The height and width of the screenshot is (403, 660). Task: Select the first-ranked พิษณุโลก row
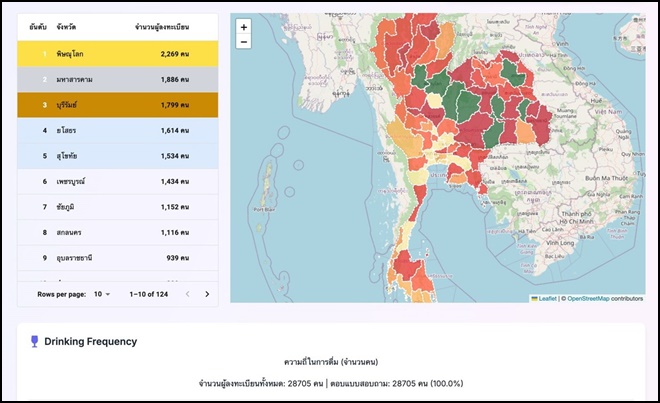(118, 54)
